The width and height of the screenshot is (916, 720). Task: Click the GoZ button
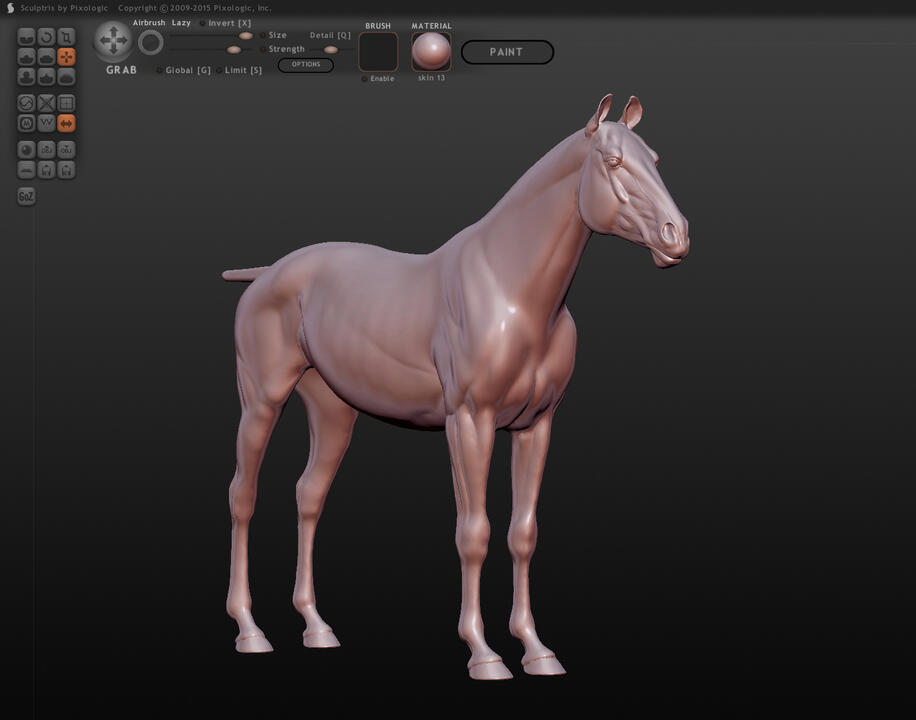(26, 196)
